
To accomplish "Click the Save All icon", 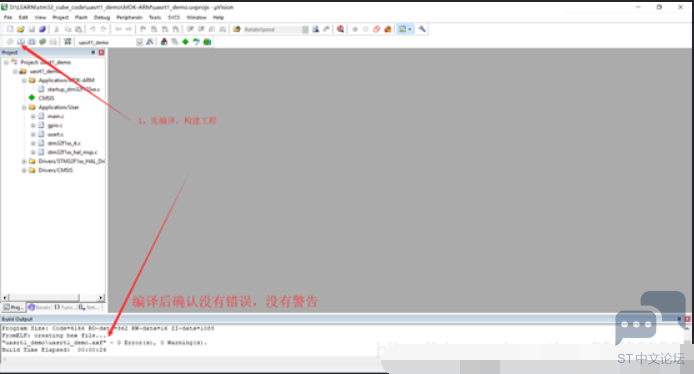I will click(42, 29).
